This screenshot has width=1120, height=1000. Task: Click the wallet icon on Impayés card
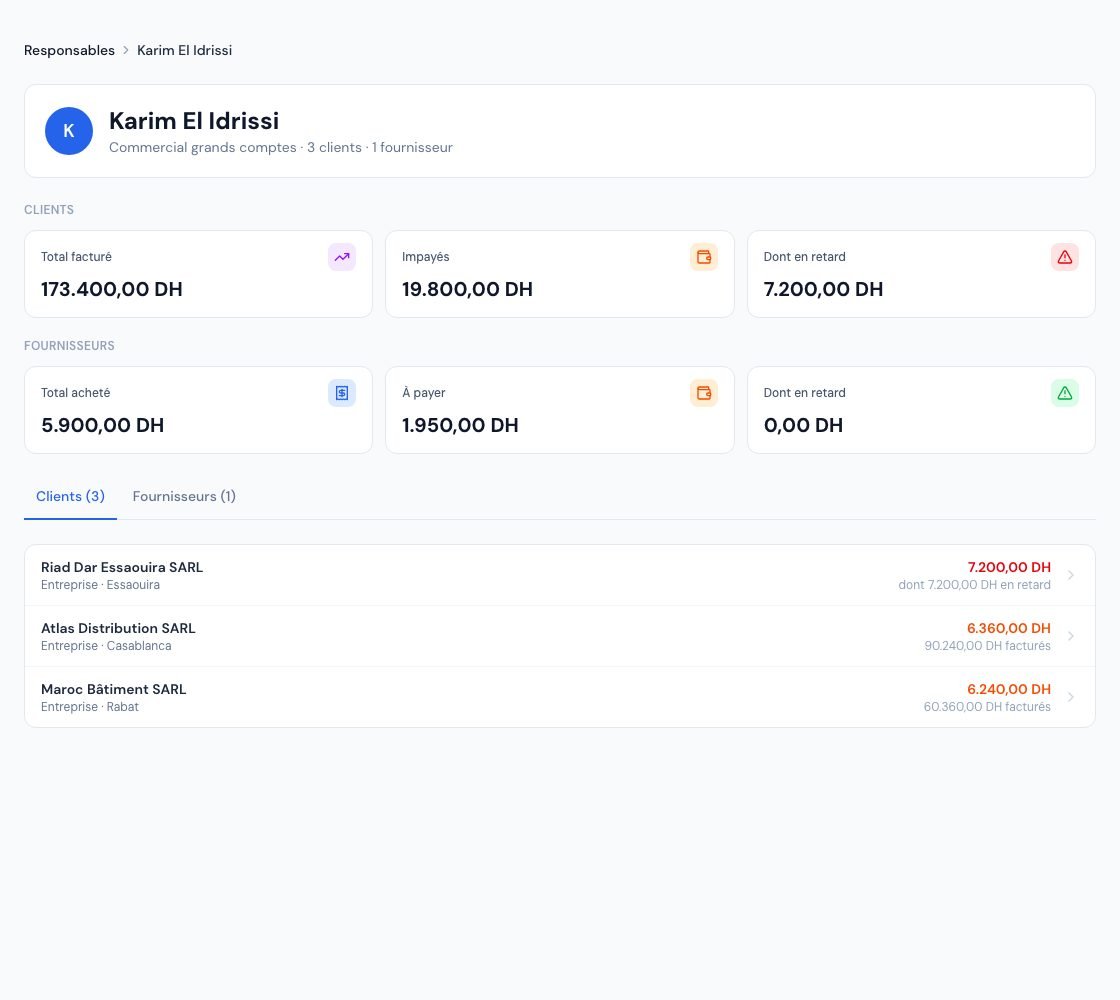click(x=704, y=257)
